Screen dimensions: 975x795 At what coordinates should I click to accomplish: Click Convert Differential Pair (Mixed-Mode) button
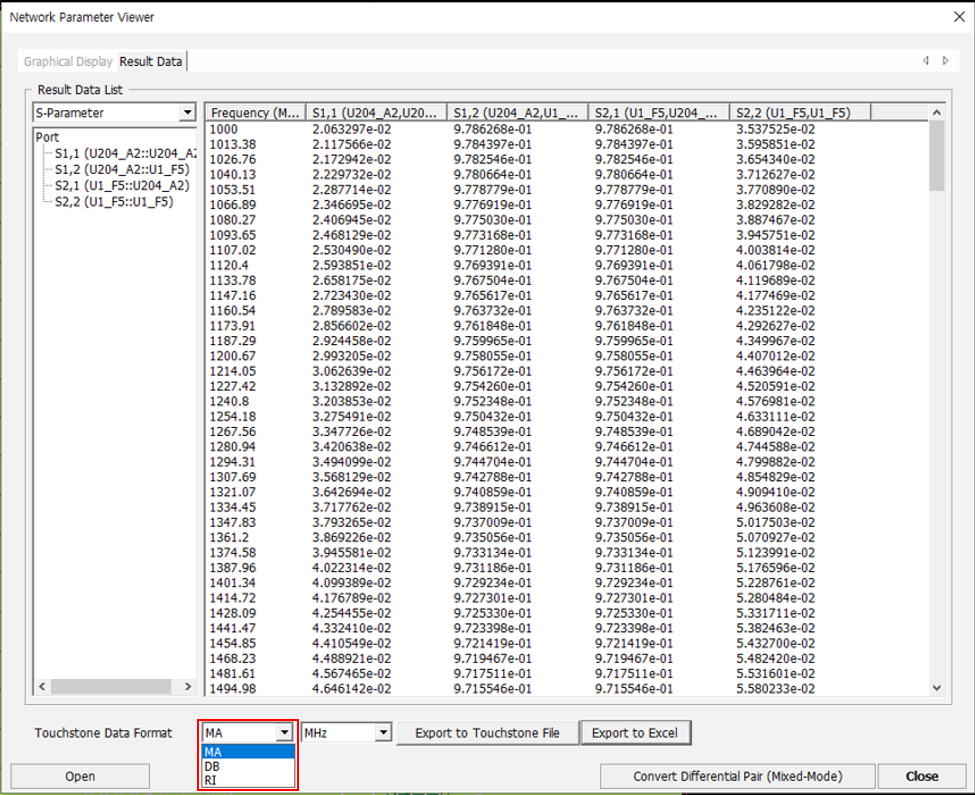point(737,776)
